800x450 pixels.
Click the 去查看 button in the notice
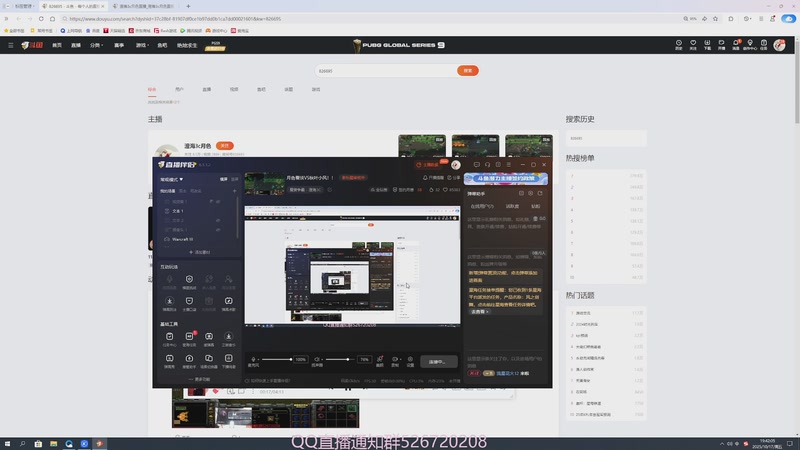tap(480, 312)
